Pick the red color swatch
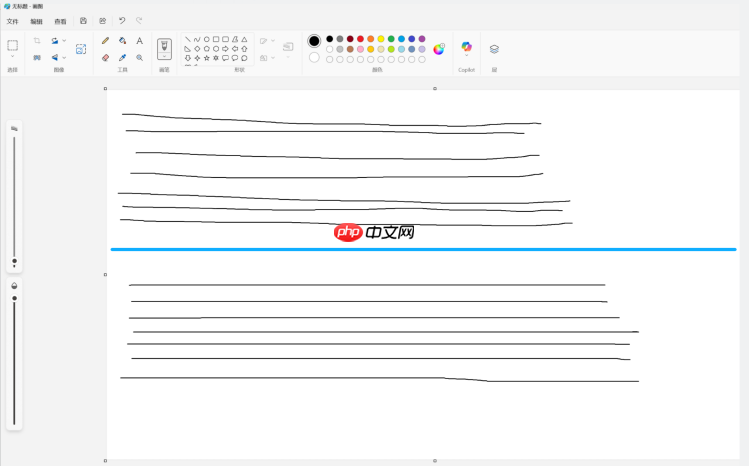This screenshot has width=749, height=466. (x=360, y=39)
